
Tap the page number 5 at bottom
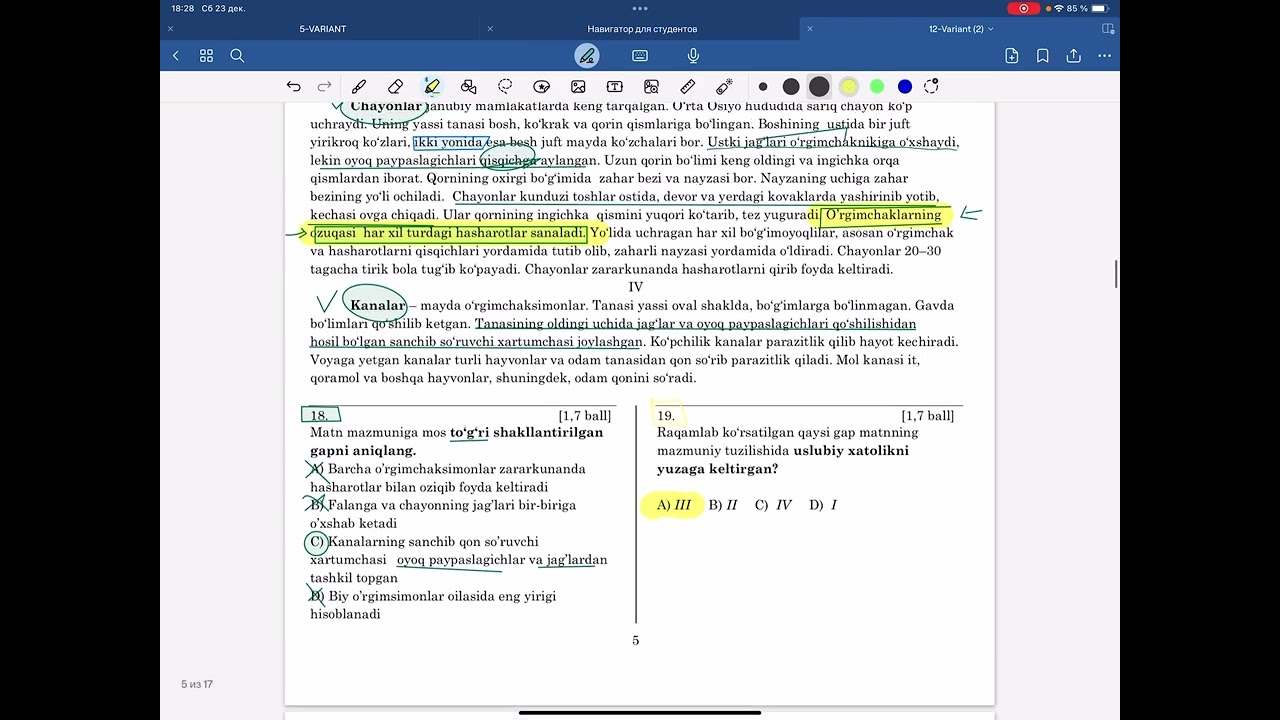(635, 641)
